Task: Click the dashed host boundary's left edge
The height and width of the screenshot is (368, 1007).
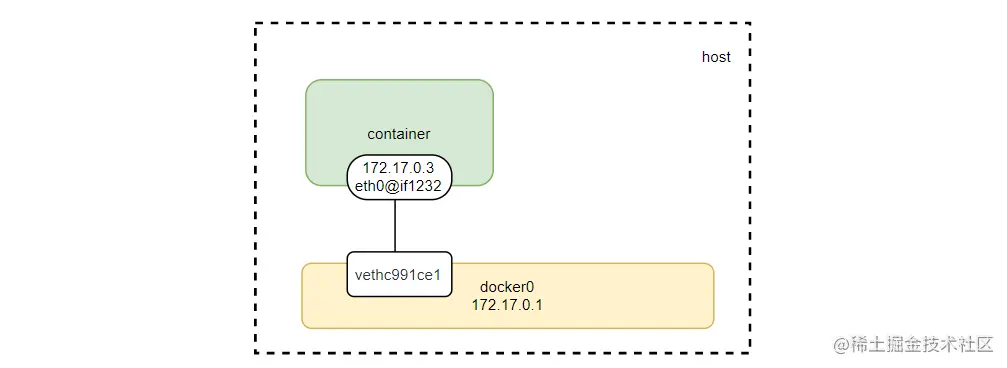Action: pos(256,188)
